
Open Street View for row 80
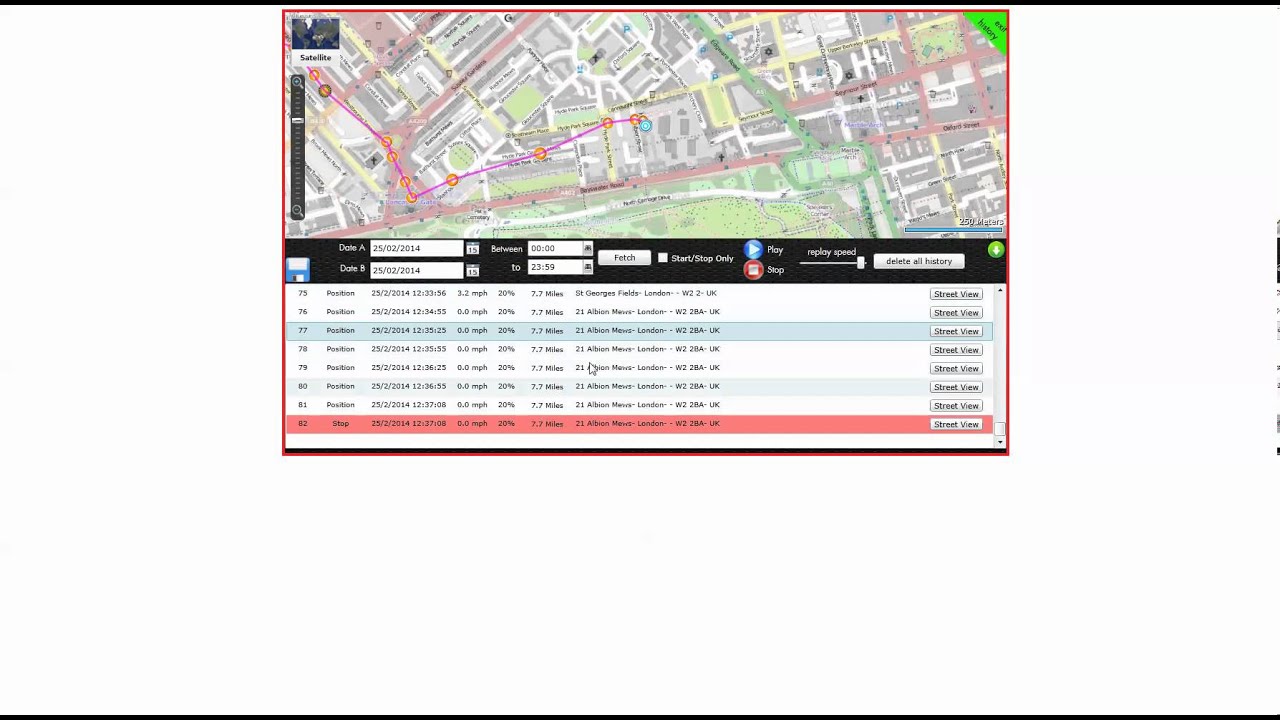pyautogui.click(x=956, y=387)
